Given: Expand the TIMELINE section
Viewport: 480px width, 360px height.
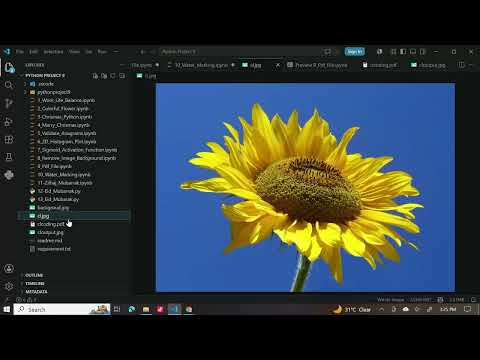Looking at the screenshot, I should tap(35, 284).
